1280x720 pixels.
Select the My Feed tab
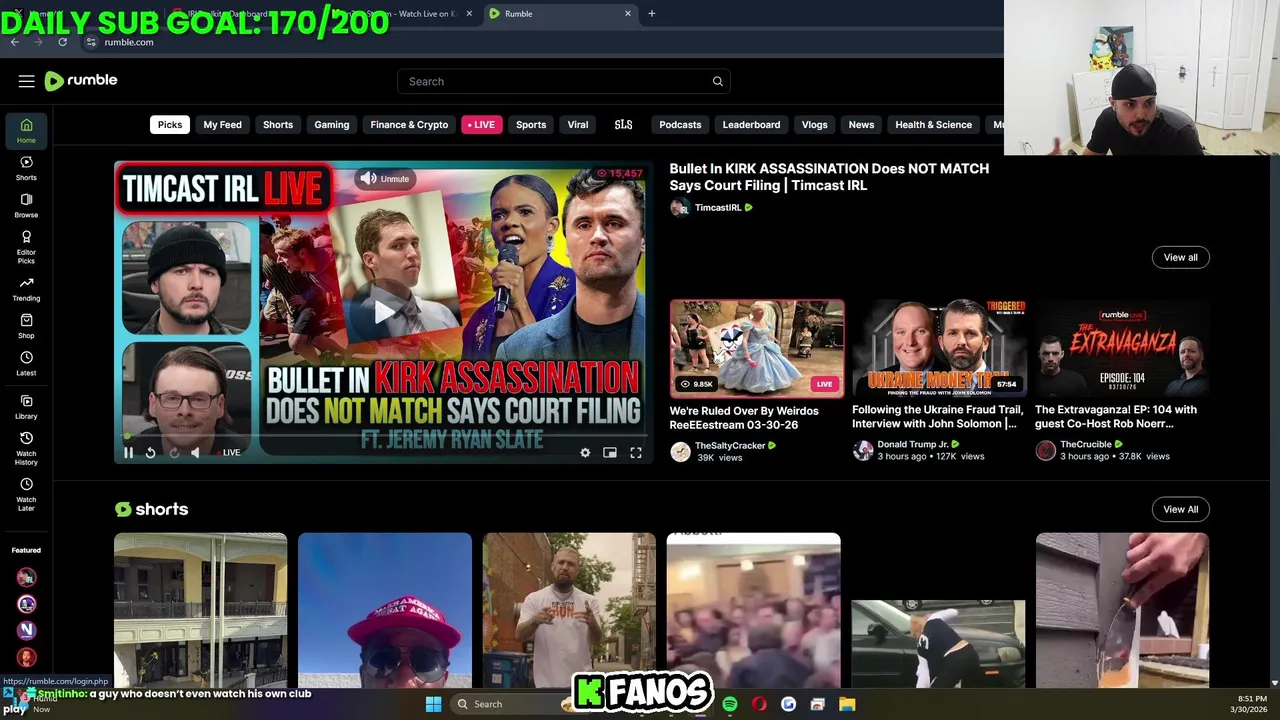[222, 124]
